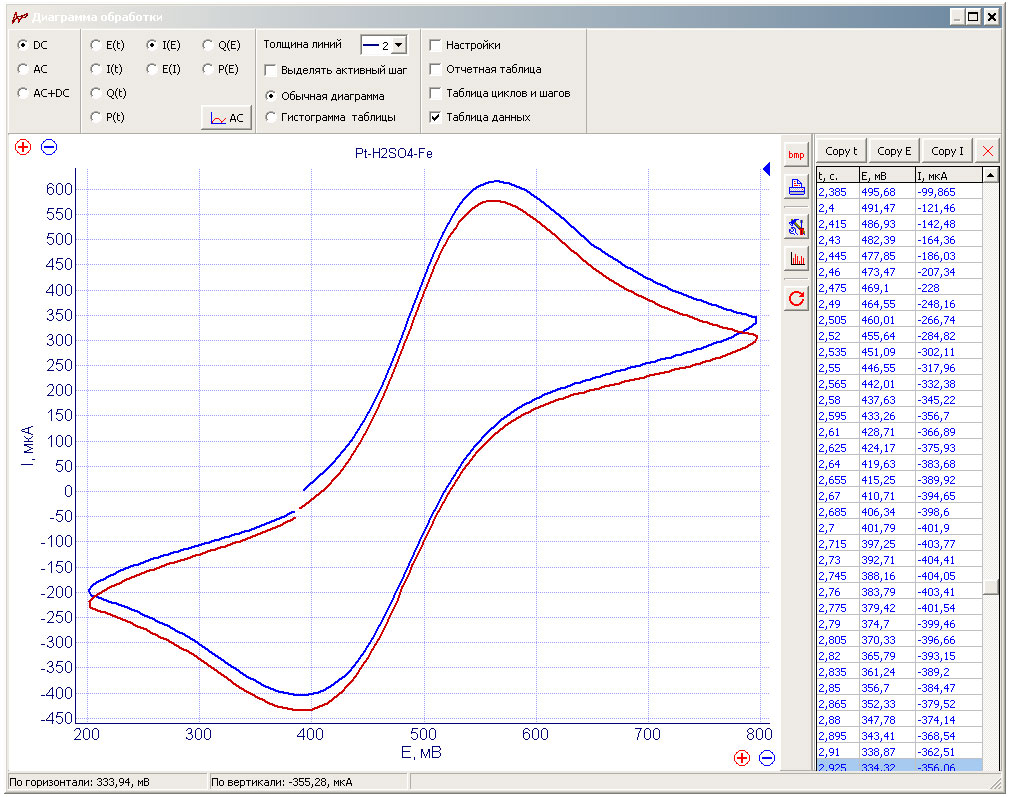1012x797 pixels.
Task: Zoom out horizontal axis with bottom minus icon
Action: [767, 758]
